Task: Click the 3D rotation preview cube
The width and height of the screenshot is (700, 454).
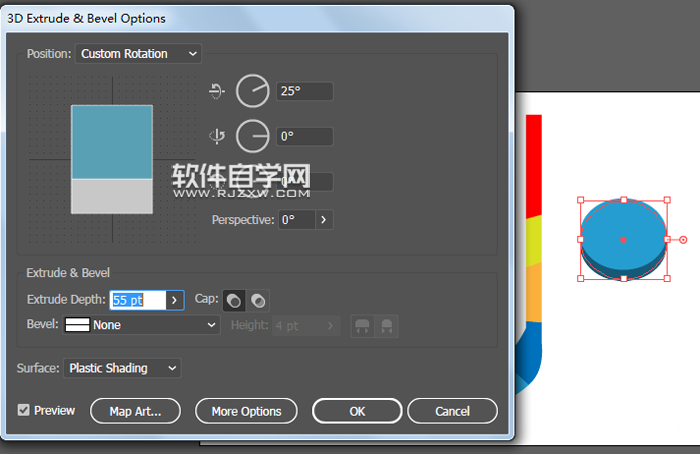Action: point(112,159)
